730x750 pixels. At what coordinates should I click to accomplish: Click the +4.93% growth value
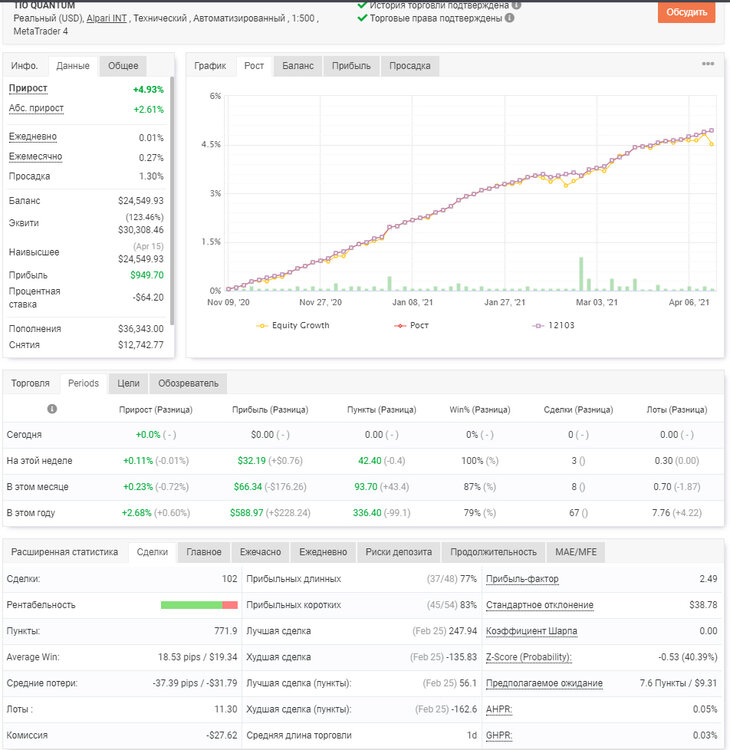point(148,89)
